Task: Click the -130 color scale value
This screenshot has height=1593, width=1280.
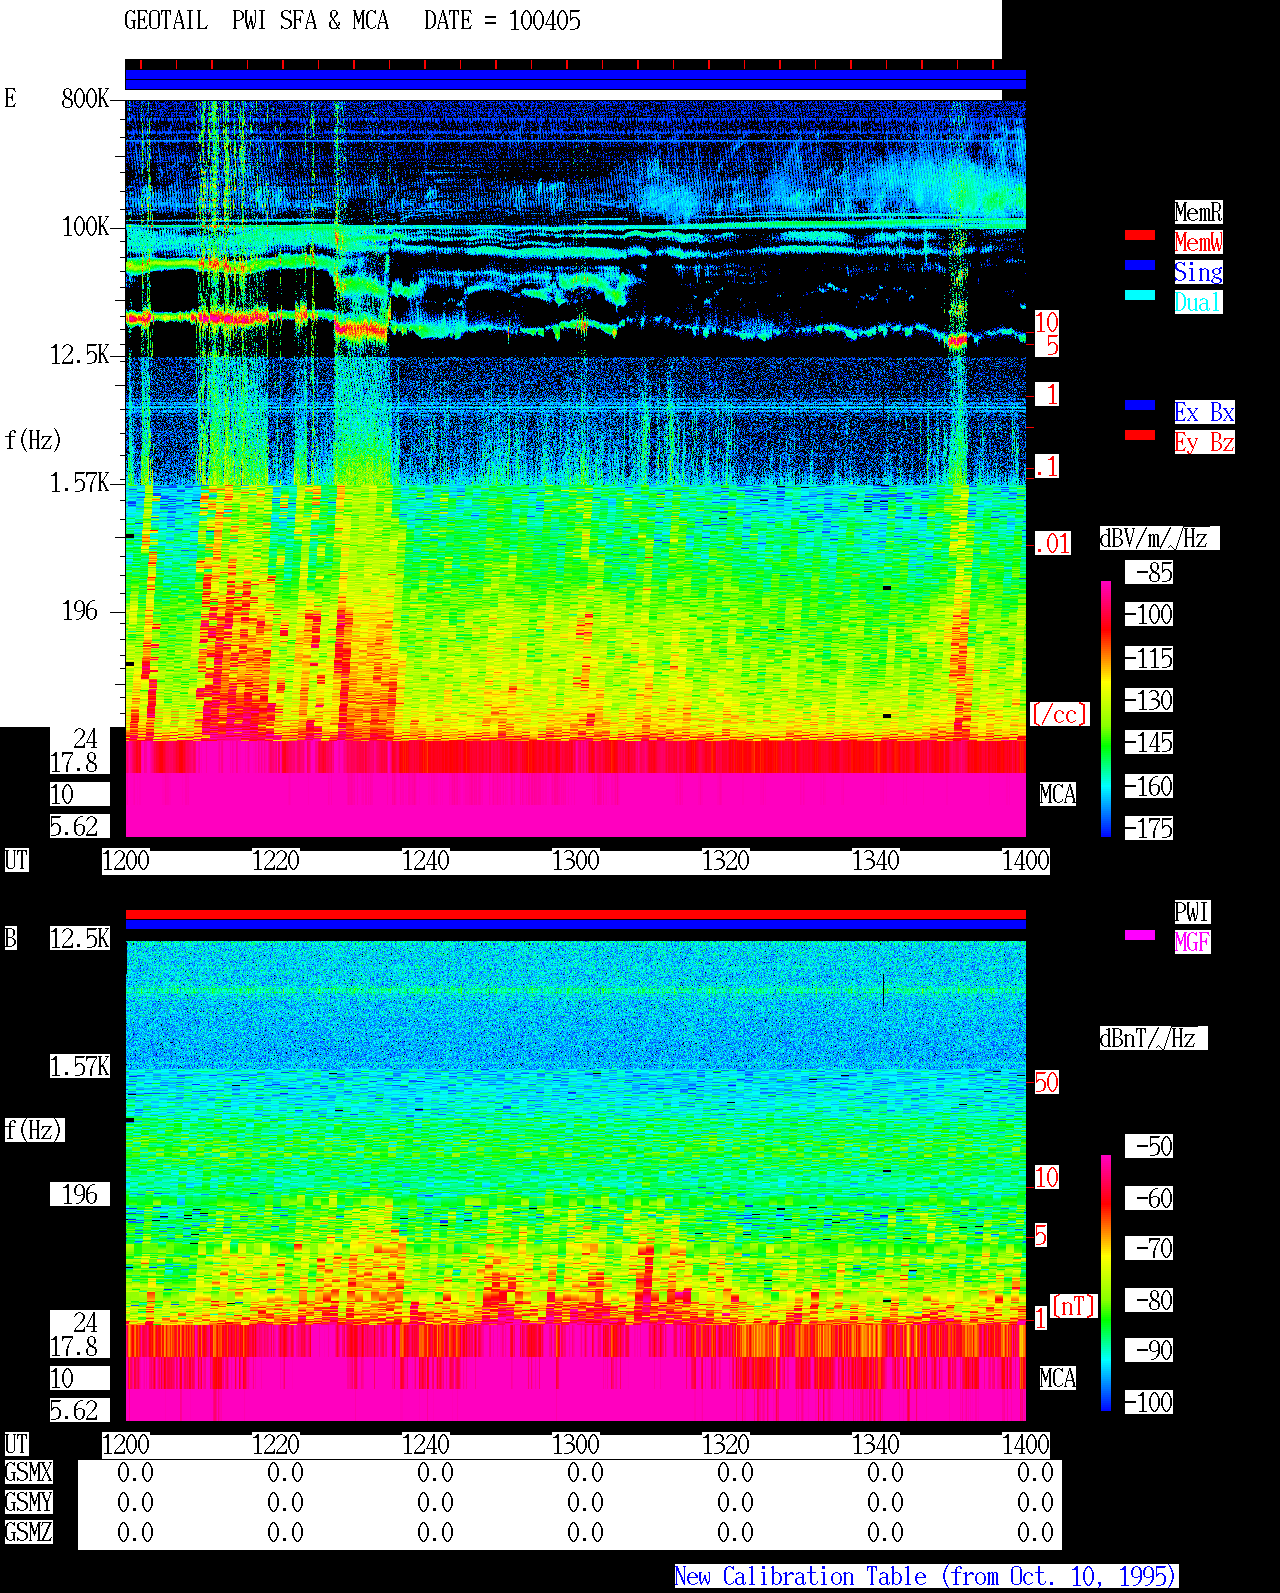Action: point(1149,700)
